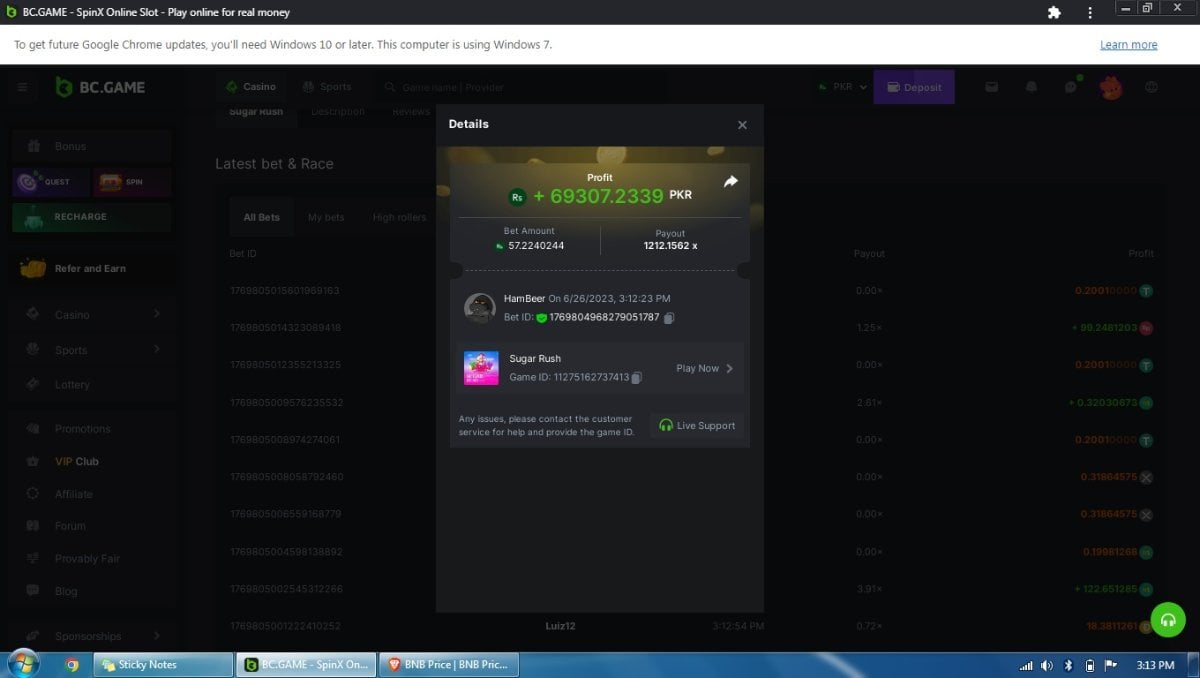Viewport: 1200px width, 678px height.
Task: Open the globe language icon
Action: click(1151, 87)
